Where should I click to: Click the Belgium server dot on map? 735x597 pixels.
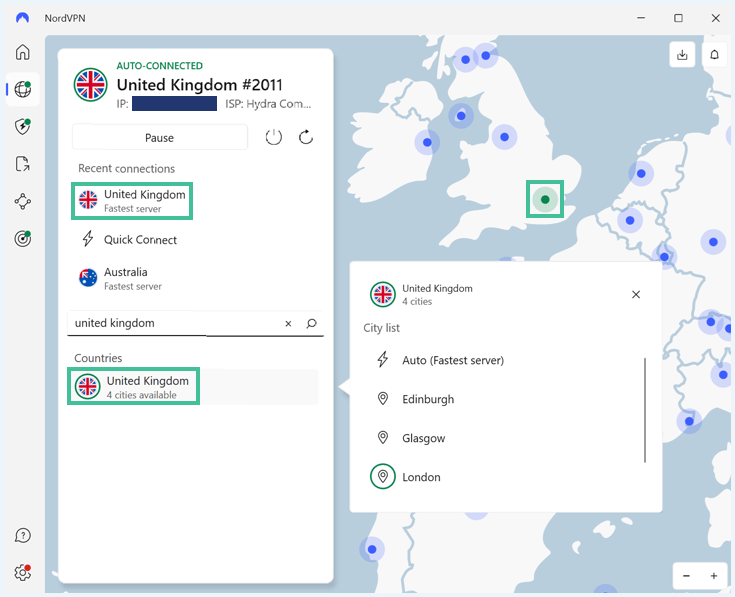coord(630,220)
